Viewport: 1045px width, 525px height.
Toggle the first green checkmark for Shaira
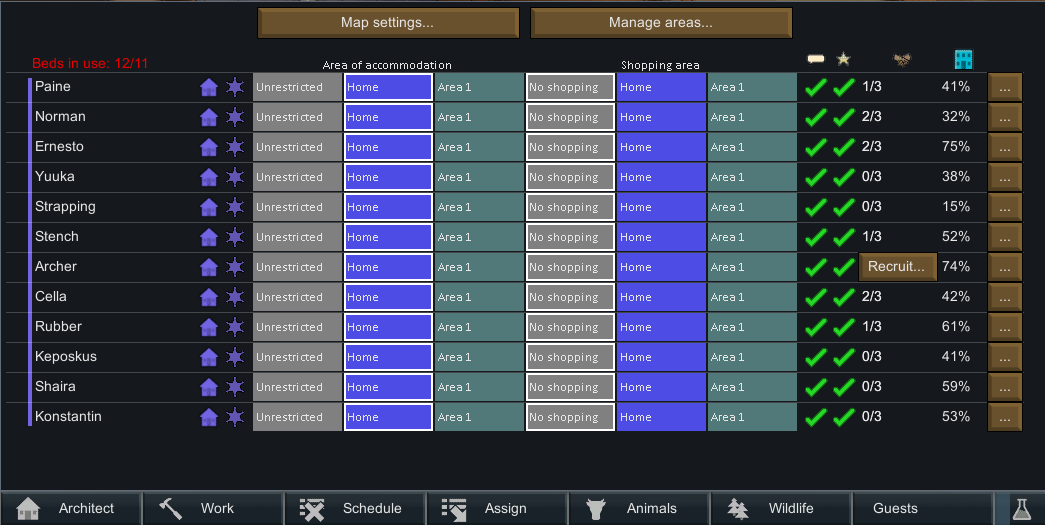(x=816, y=387)
